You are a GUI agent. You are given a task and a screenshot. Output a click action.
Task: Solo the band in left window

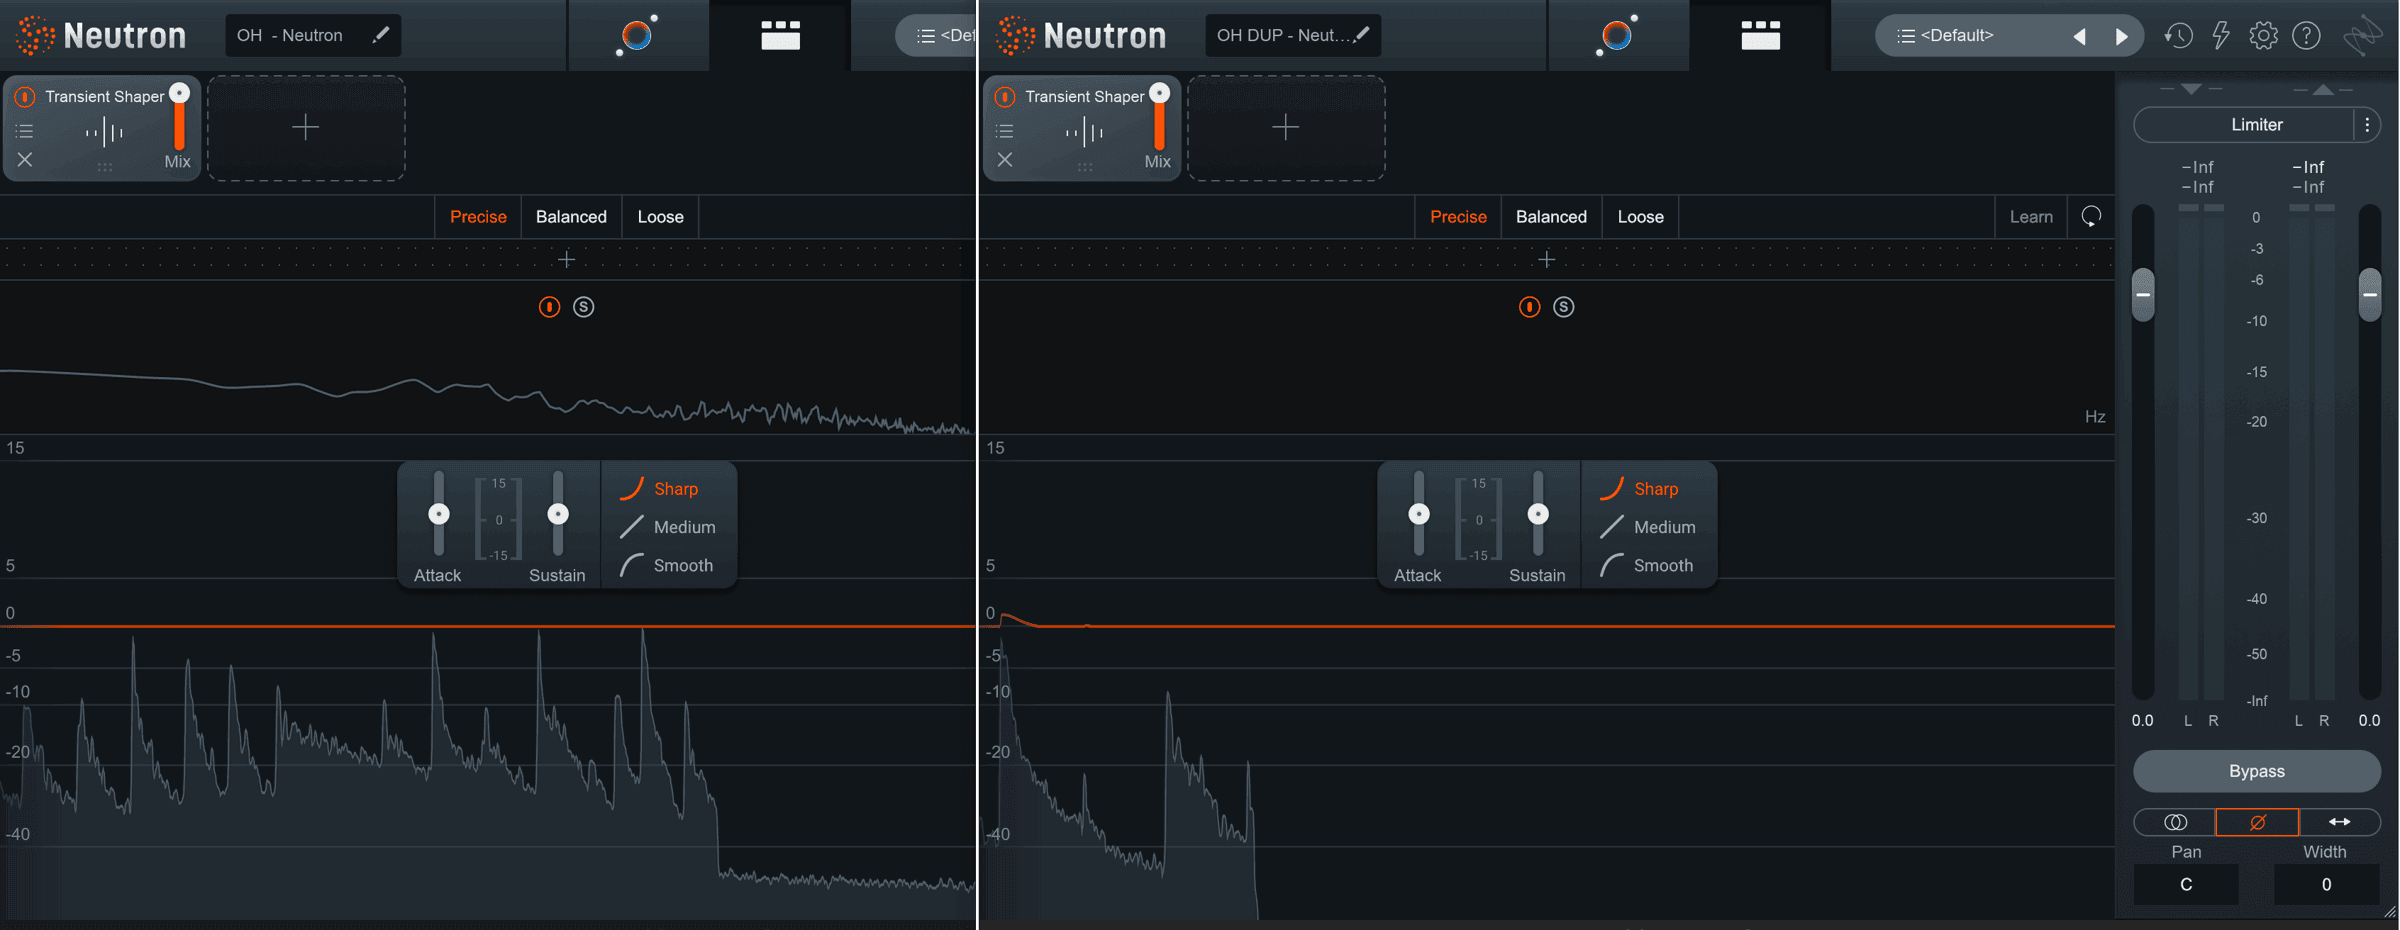coord(584,307)
